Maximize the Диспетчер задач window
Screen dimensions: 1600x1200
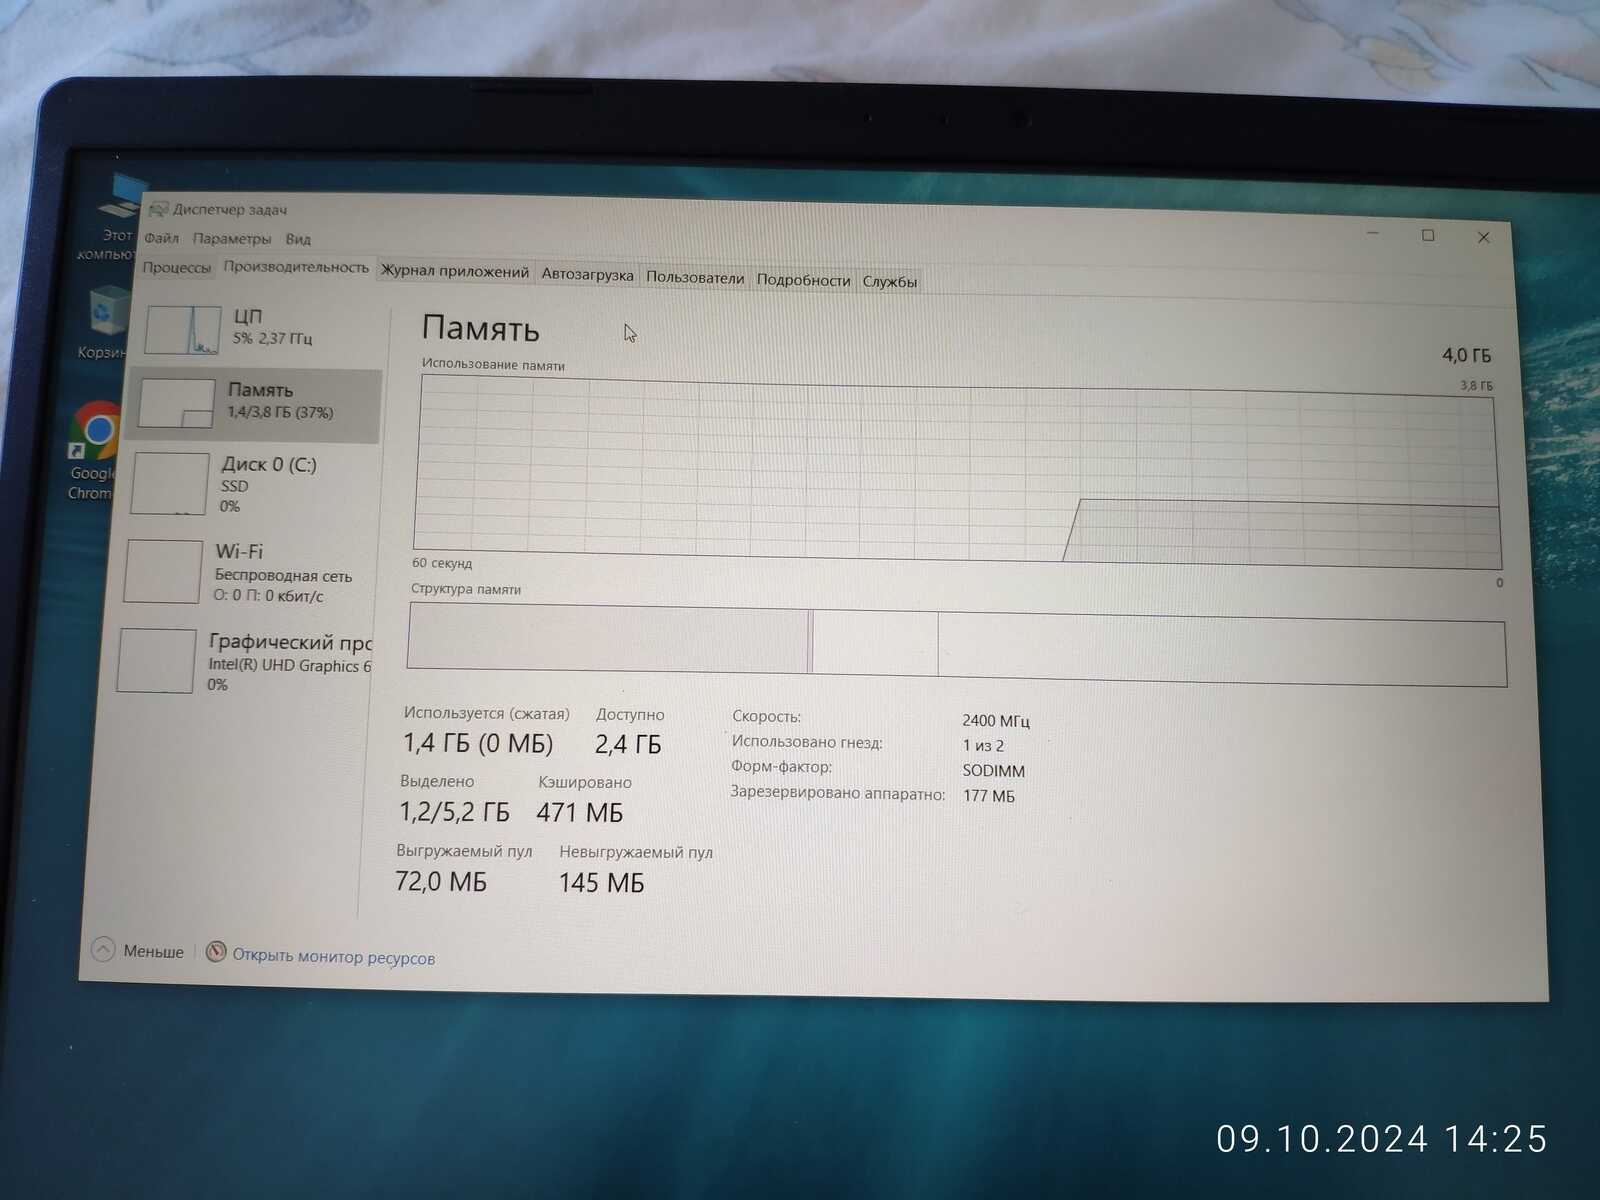click(1428, 236)
